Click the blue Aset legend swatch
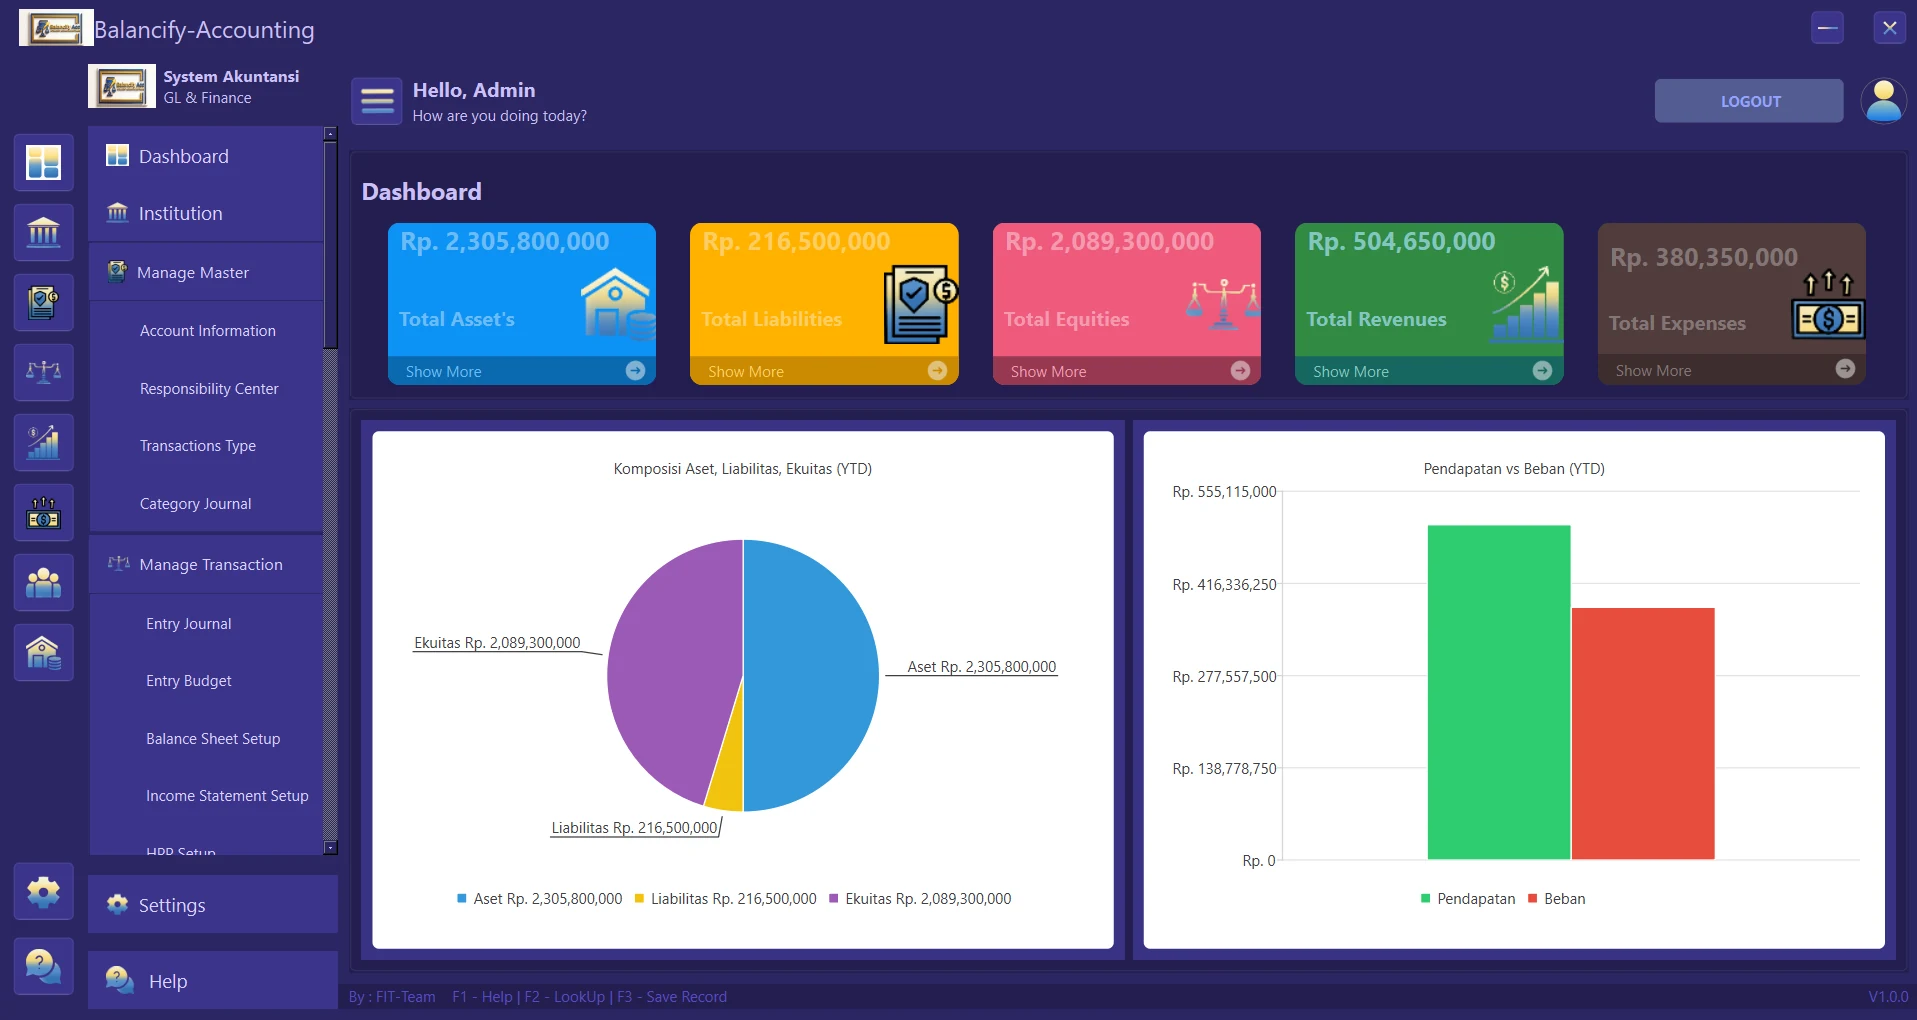The height and width of the screenshot is (1020, 1917). tap(462, 899)
